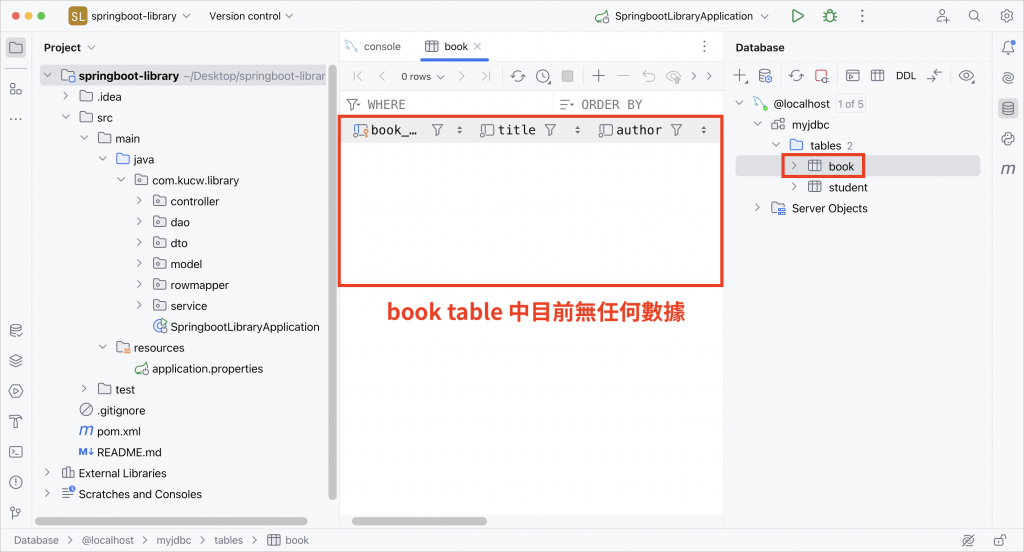Toggle the lock icon in status bar
1024x552 pixels.
(1000, 540)
